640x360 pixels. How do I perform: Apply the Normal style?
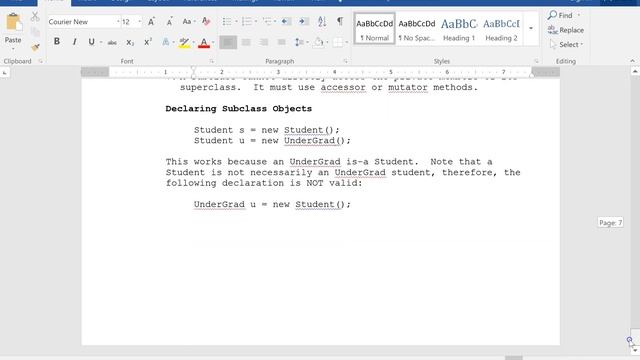(x=374, y=29)
